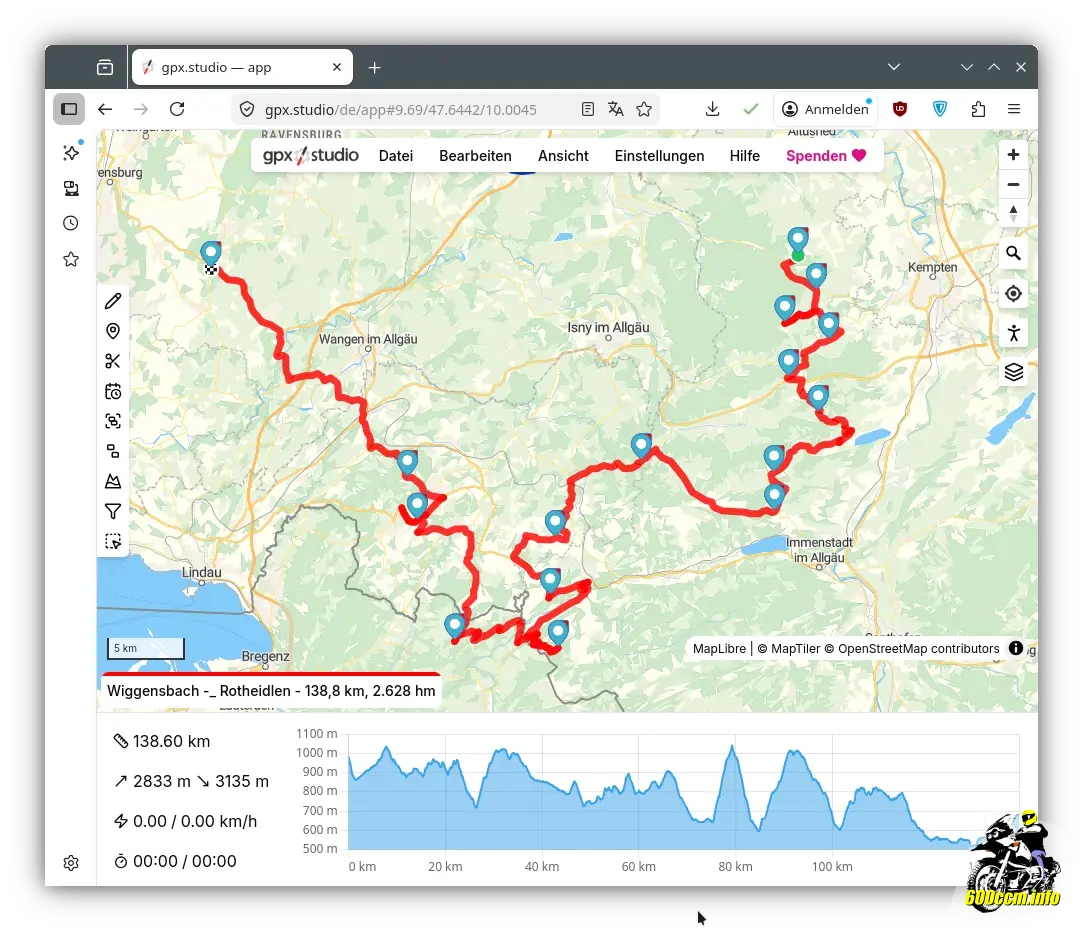The width and height of the screenshot is (1083, 931).
Task: Choose the waypoint map pin tool
Action: coord(113,331)
